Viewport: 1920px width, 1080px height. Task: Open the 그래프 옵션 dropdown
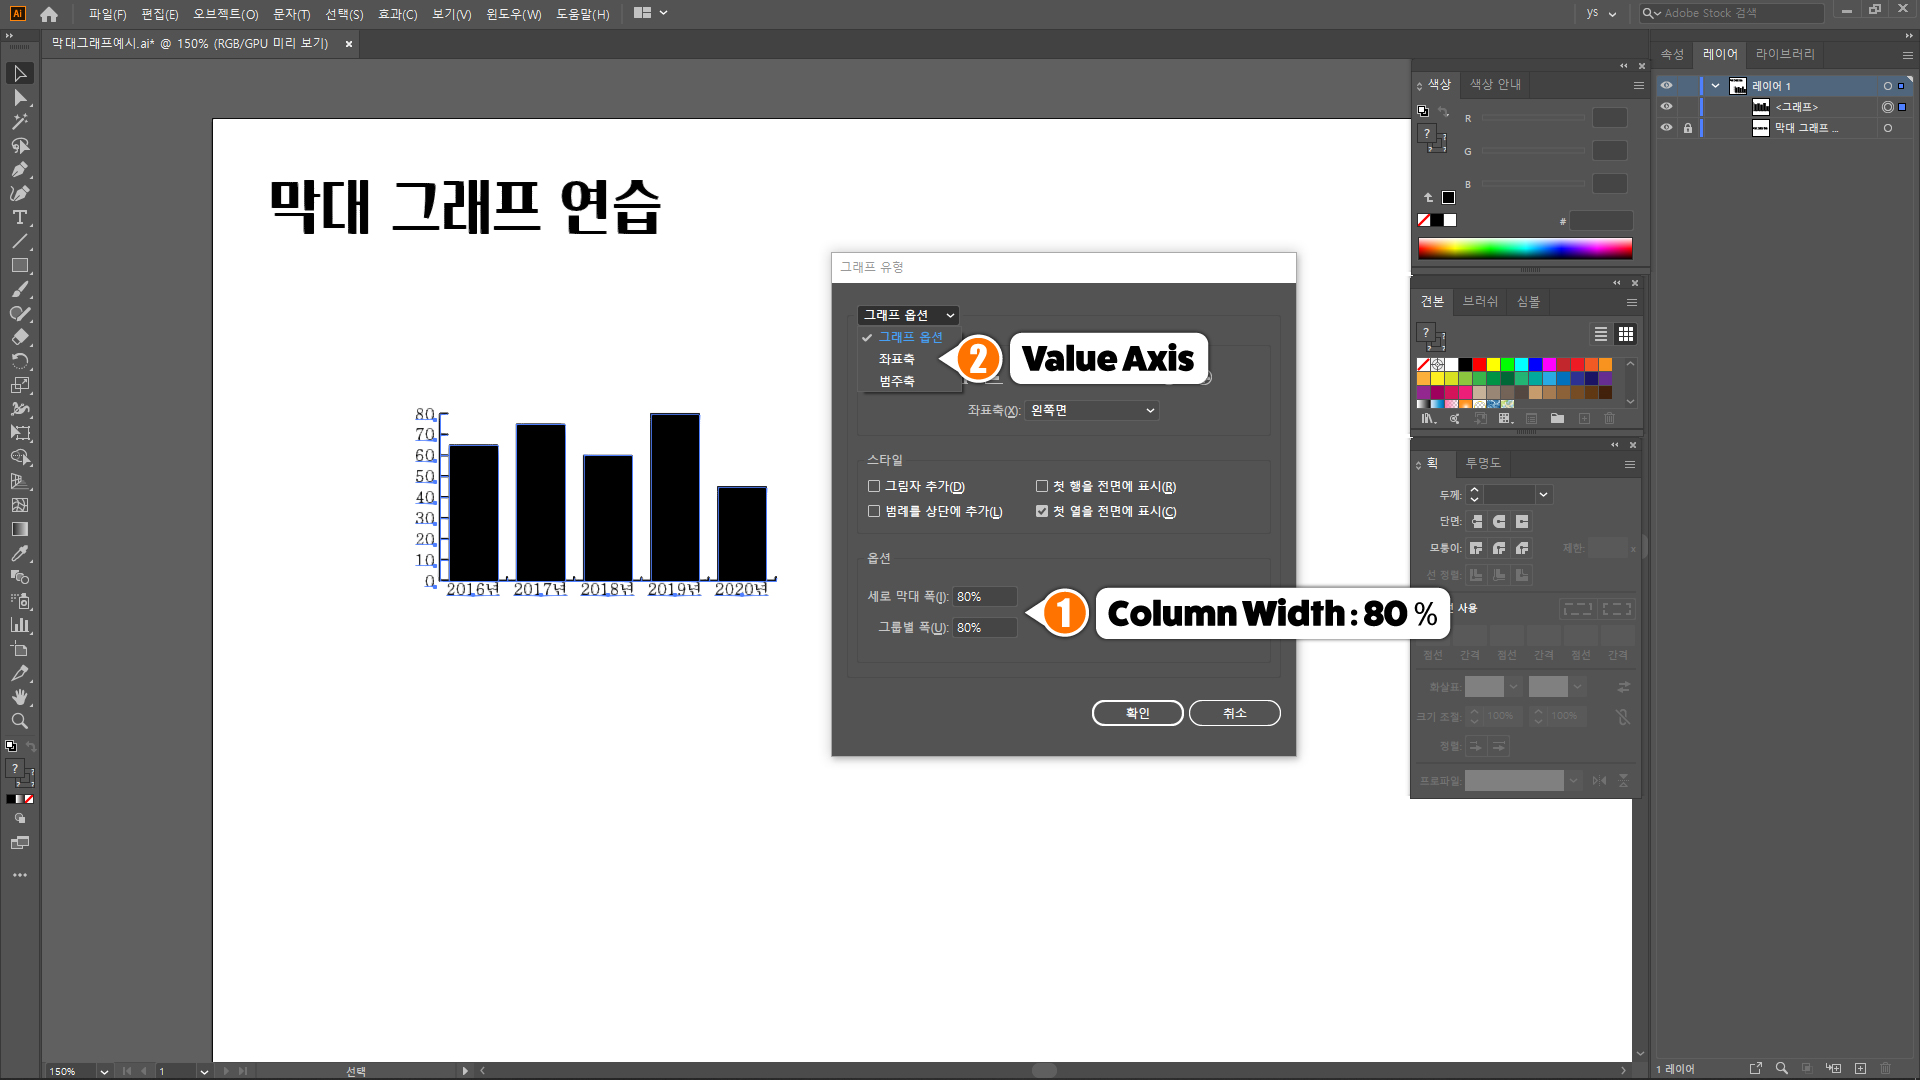point(908,315)
